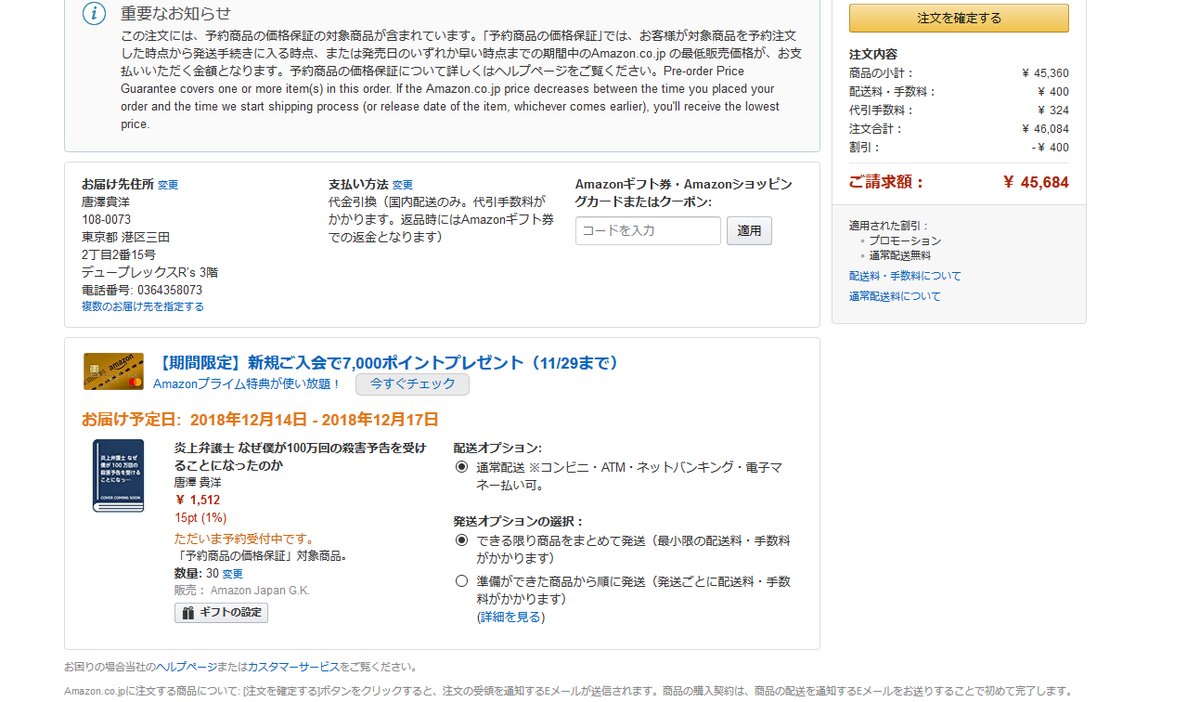
Task: Click the Amazon credit card image
Action: 113,371
